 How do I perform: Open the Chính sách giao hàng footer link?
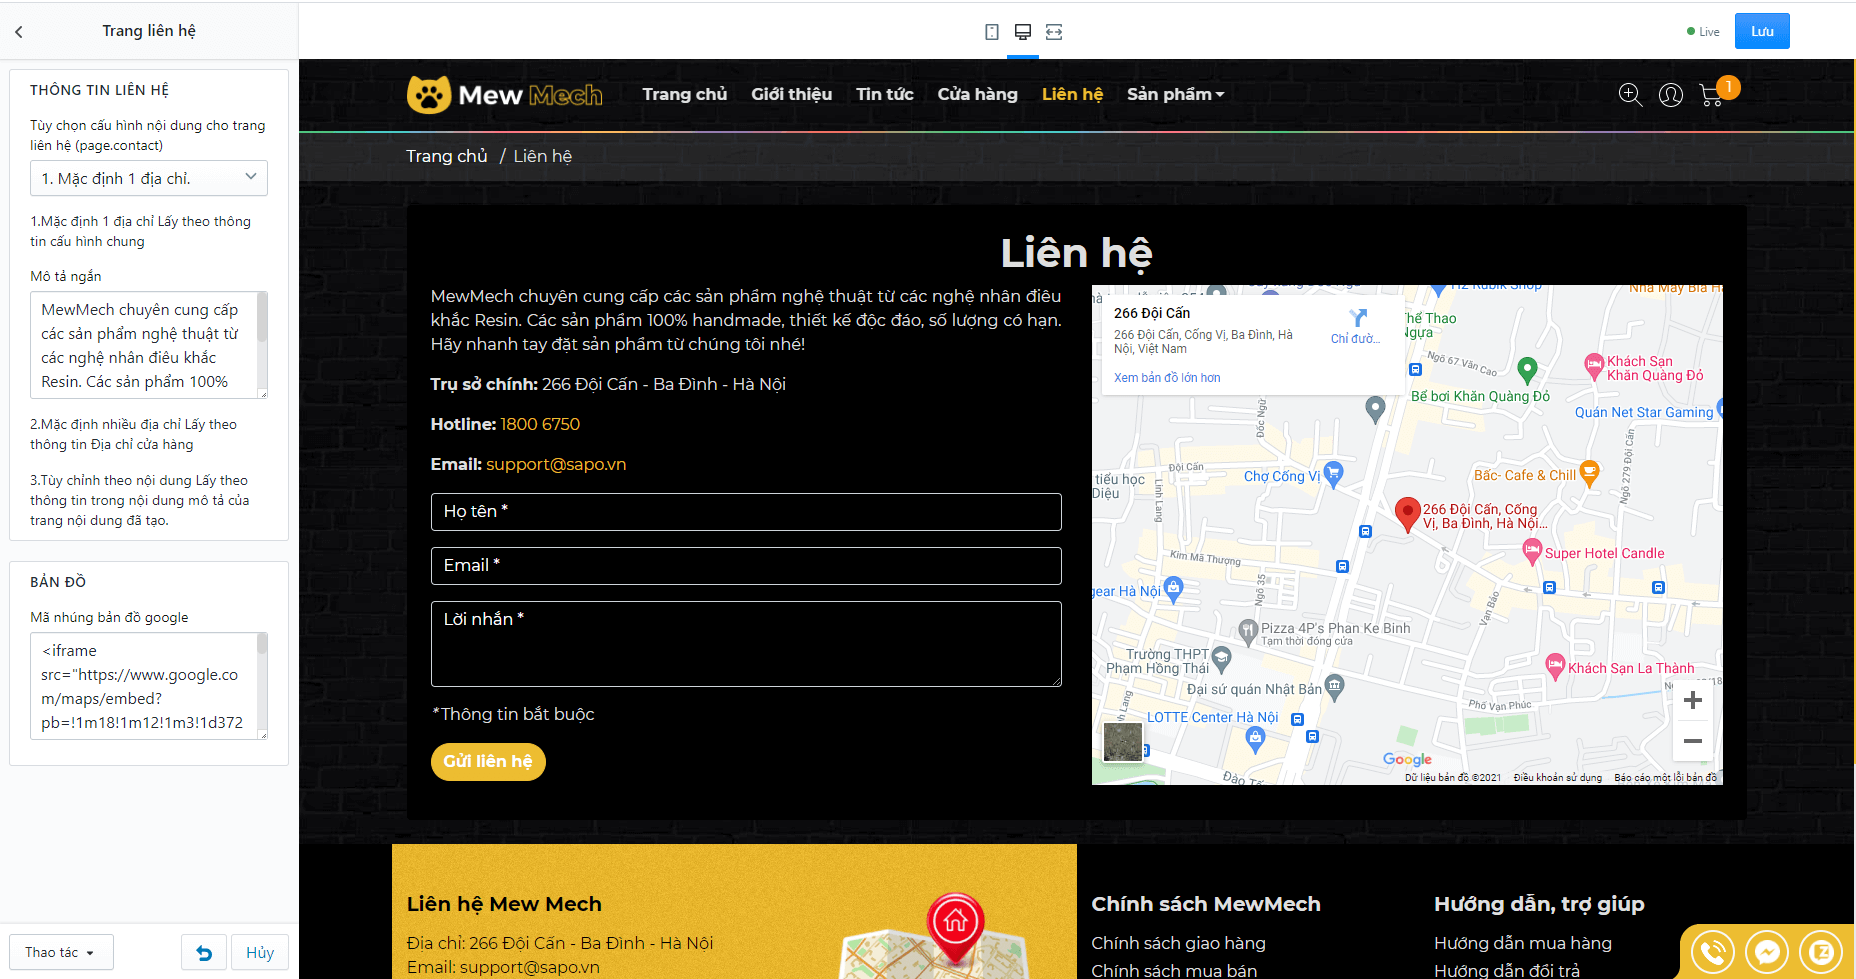pos(1178,943)
